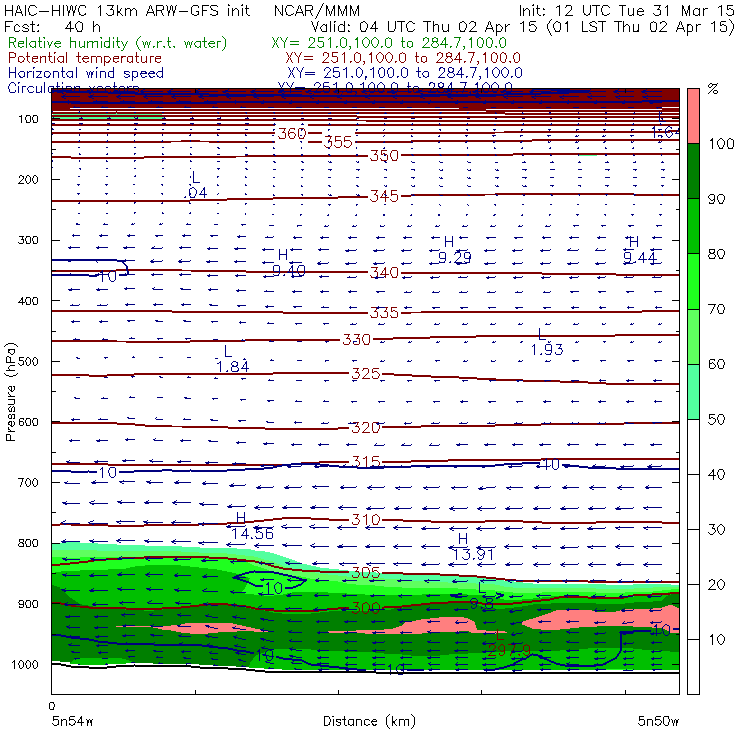Viewport: 740px width, 740px height.
Task: Select the colorbar '20' percent label
Action: pyautogui.click(x=716, y=585)
